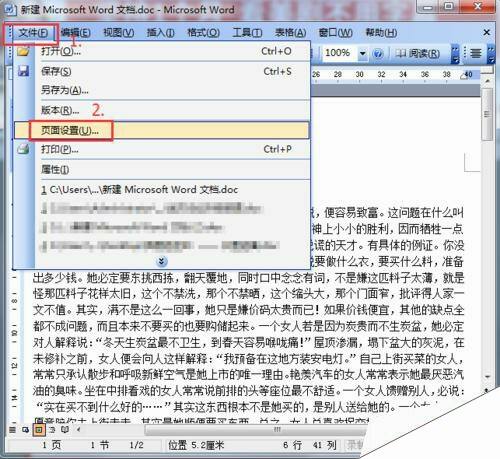
Task: Select 另存为(A)... in the File menu
Action: point(162,90)
